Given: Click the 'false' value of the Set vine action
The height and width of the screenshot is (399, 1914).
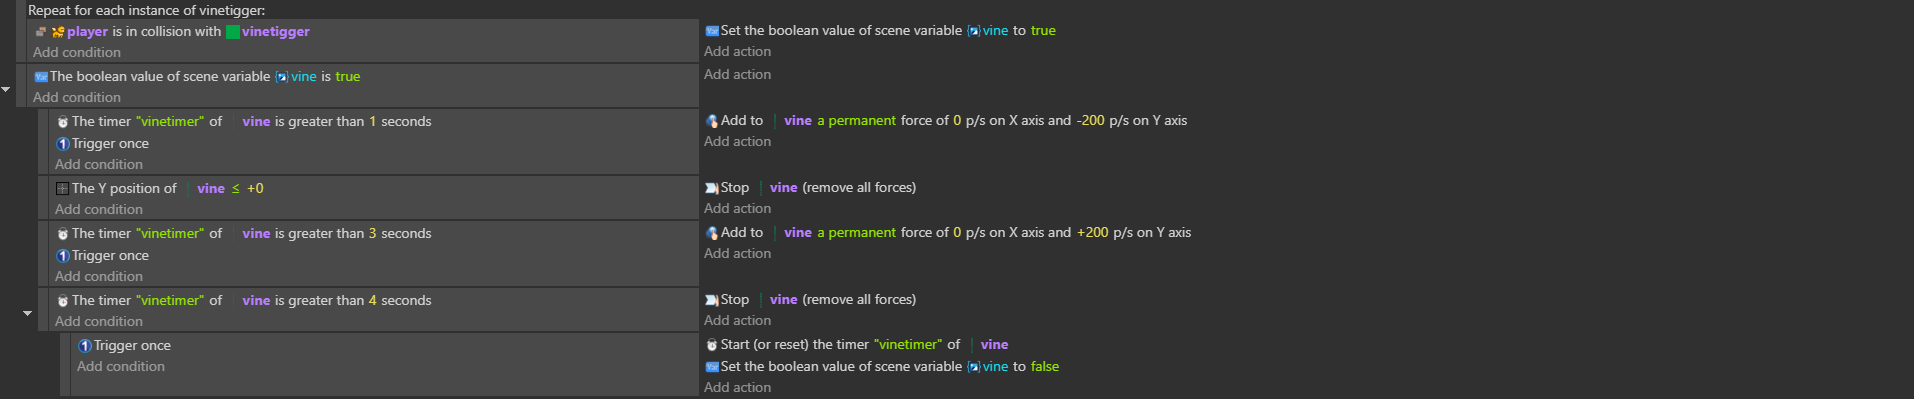Looking at the screenshot, I should tap(1045, 367).
